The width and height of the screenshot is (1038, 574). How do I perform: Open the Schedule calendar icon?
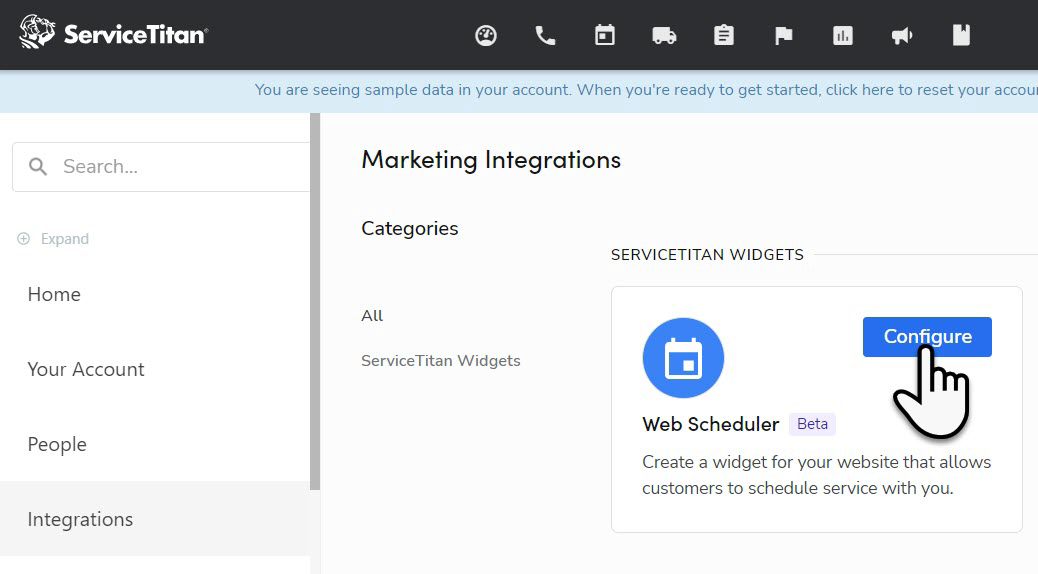pos(605,36)
